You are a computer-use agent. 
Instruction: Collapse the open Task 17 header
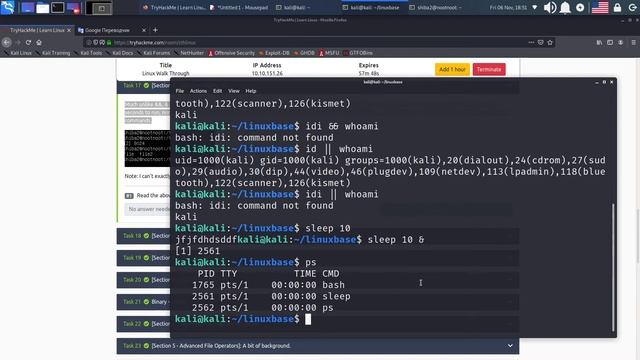(144, 86)
